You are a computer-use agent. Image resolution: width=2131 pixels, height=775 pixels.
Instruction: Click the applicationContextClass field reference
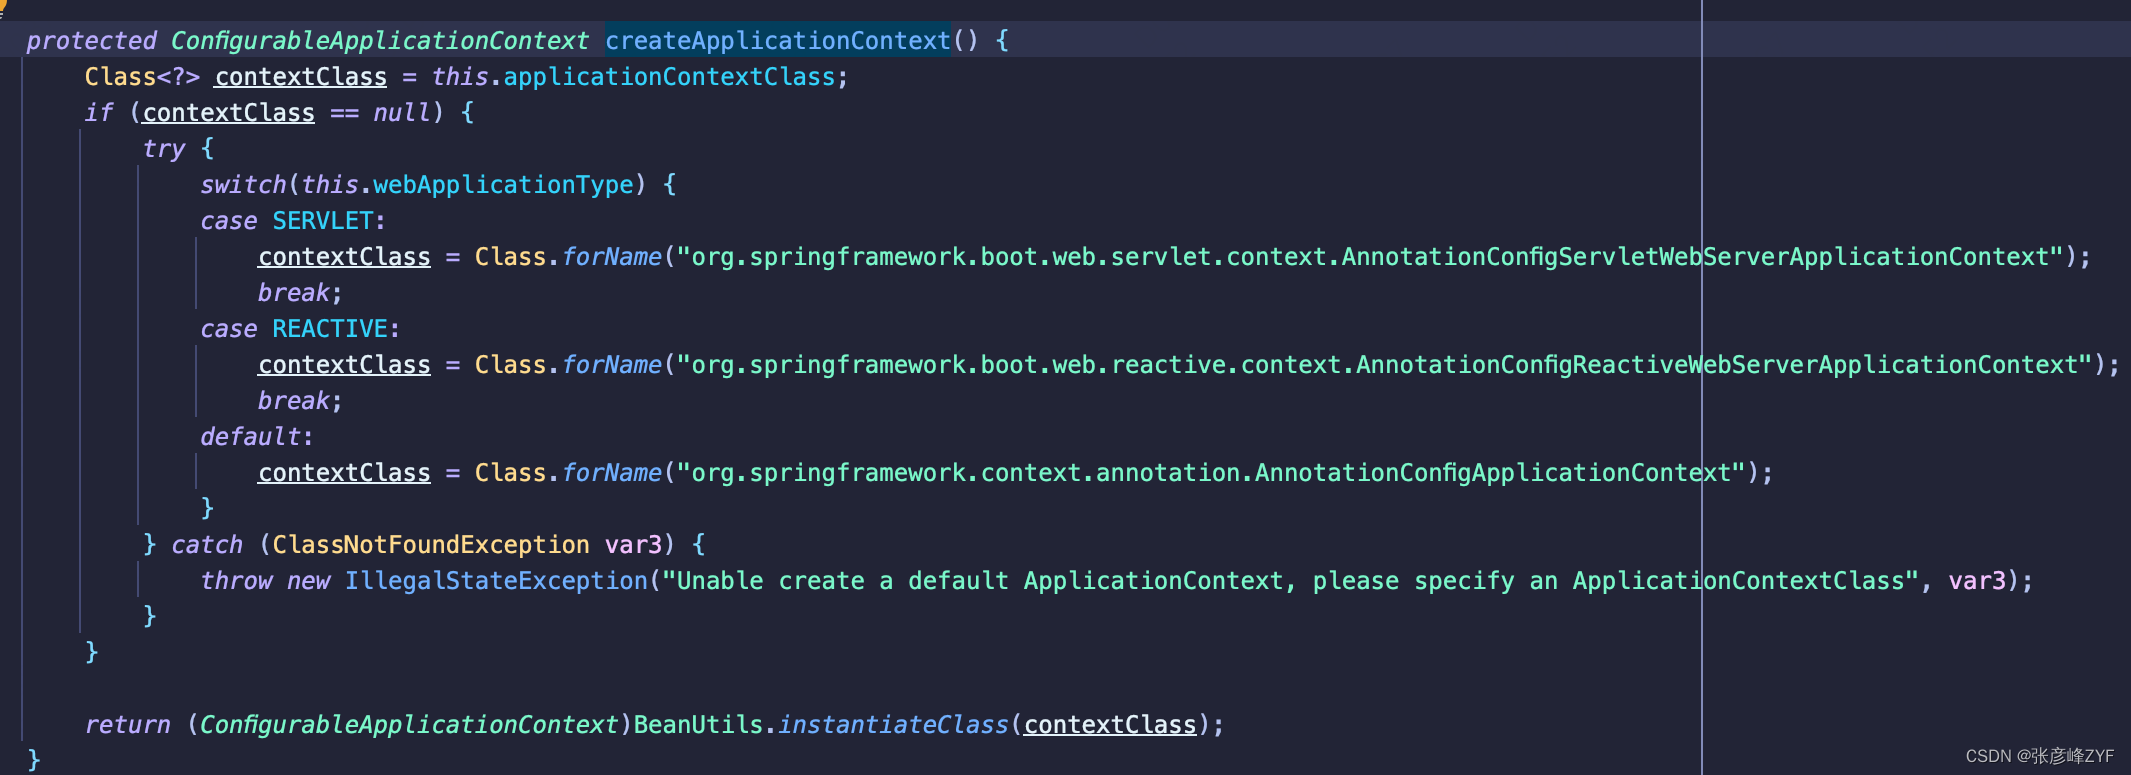pos(669,77)
